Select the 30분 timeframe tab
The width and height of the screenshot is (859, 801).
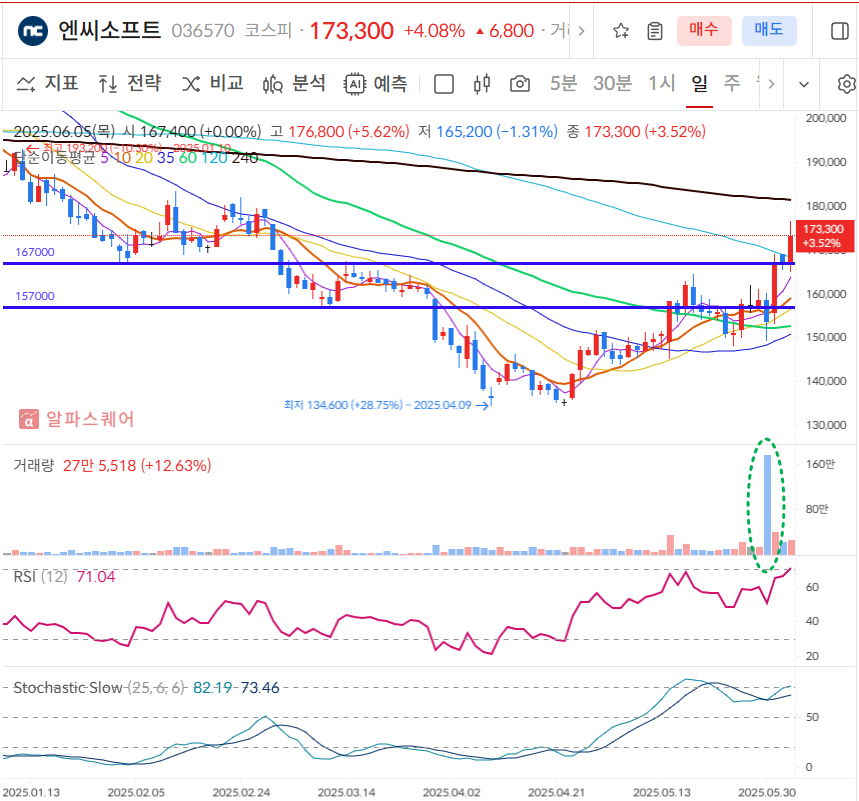pos(612,83)
